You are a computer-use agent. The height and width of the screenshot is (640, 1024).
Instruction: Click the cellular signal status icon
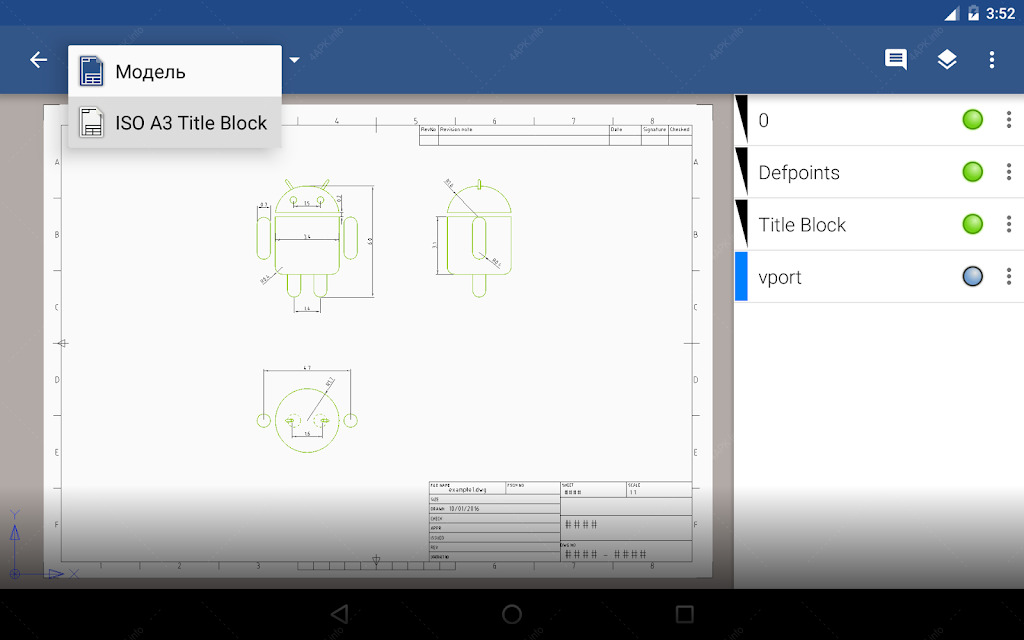pos(951,14)
